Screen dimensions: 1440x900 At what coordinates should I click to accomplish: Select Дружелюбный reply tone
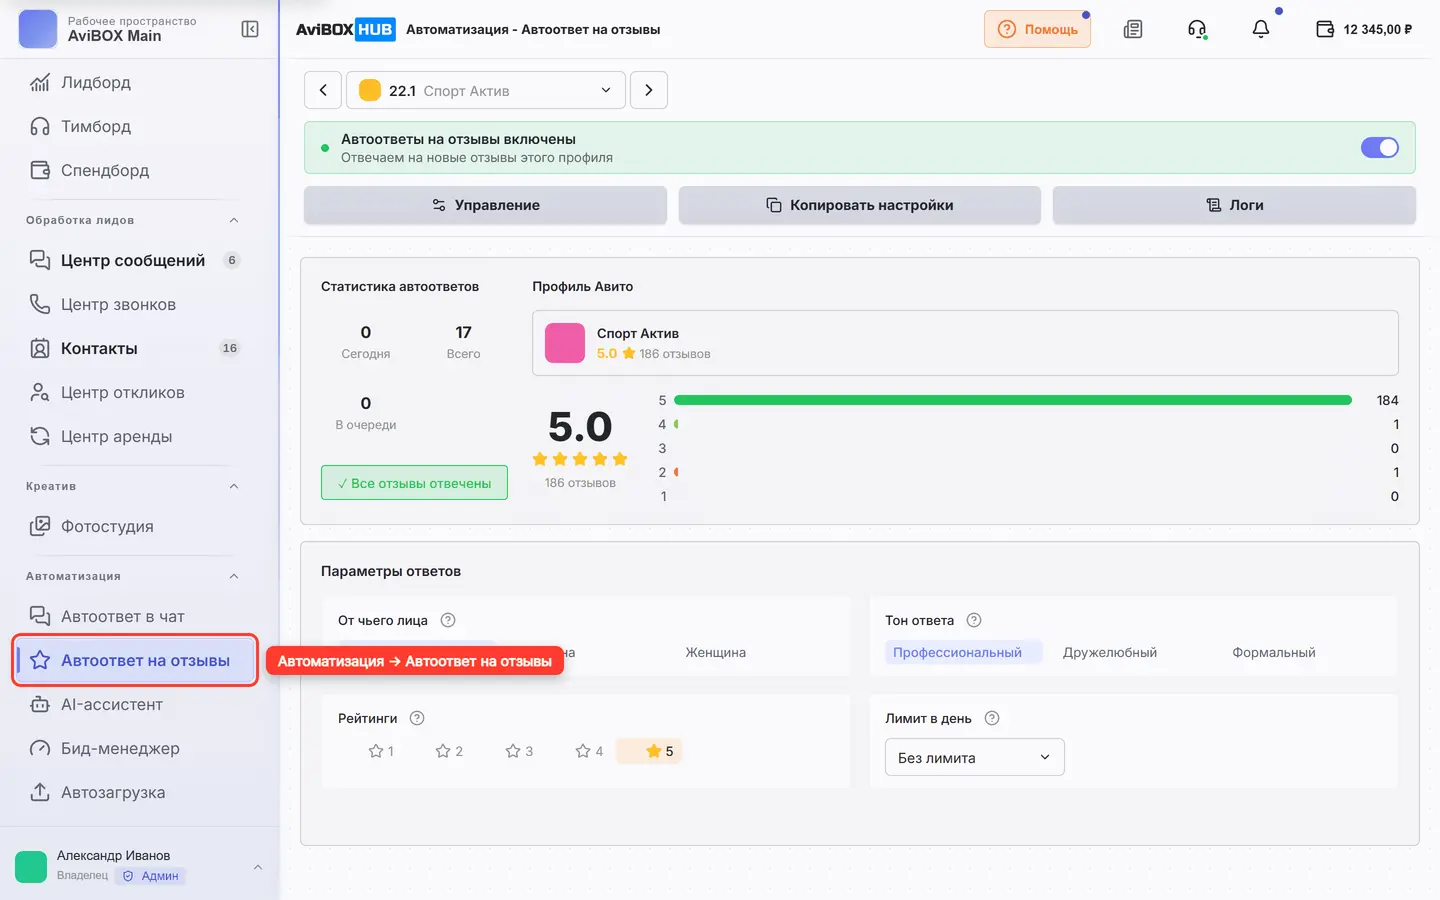click(1109, 652)
